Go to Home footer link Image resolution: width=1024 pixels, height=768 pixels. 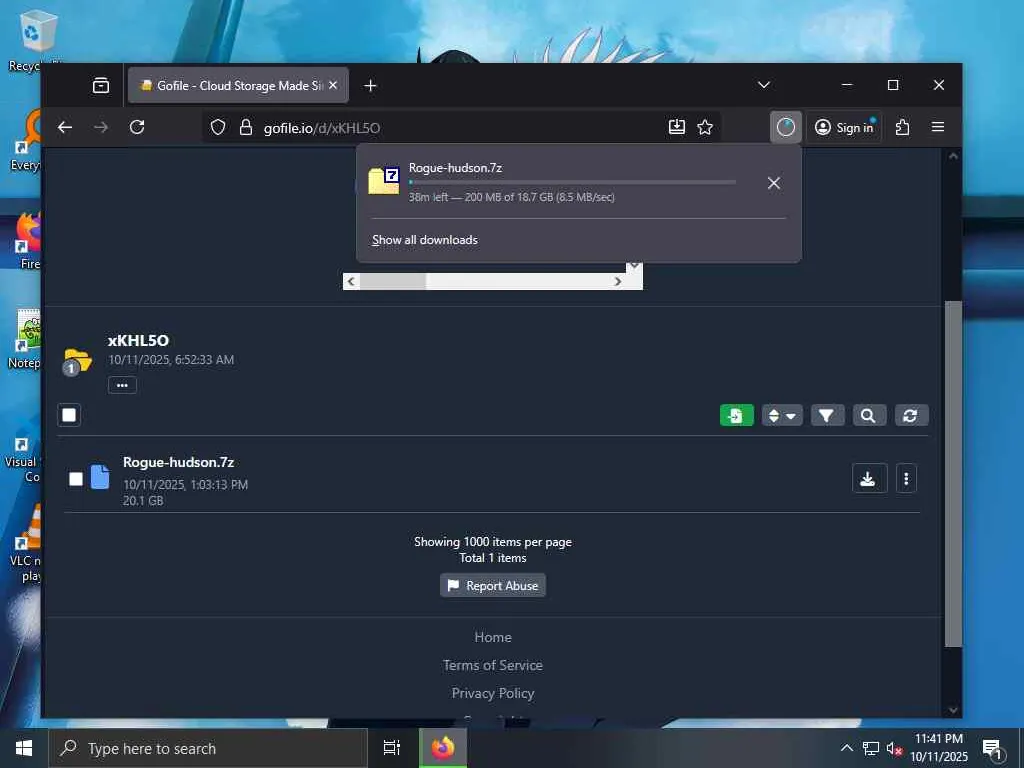tap(493, 637)
